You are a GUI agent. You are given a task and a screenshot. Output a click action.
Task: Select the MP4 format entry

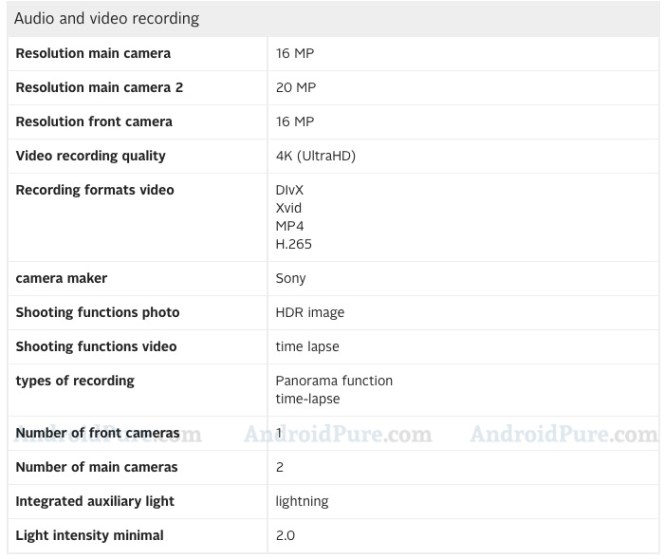tap(290, 226)
